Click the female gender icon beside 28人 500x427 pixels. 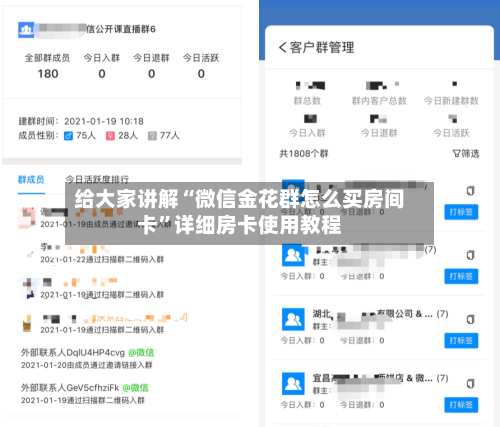point(110,136)
